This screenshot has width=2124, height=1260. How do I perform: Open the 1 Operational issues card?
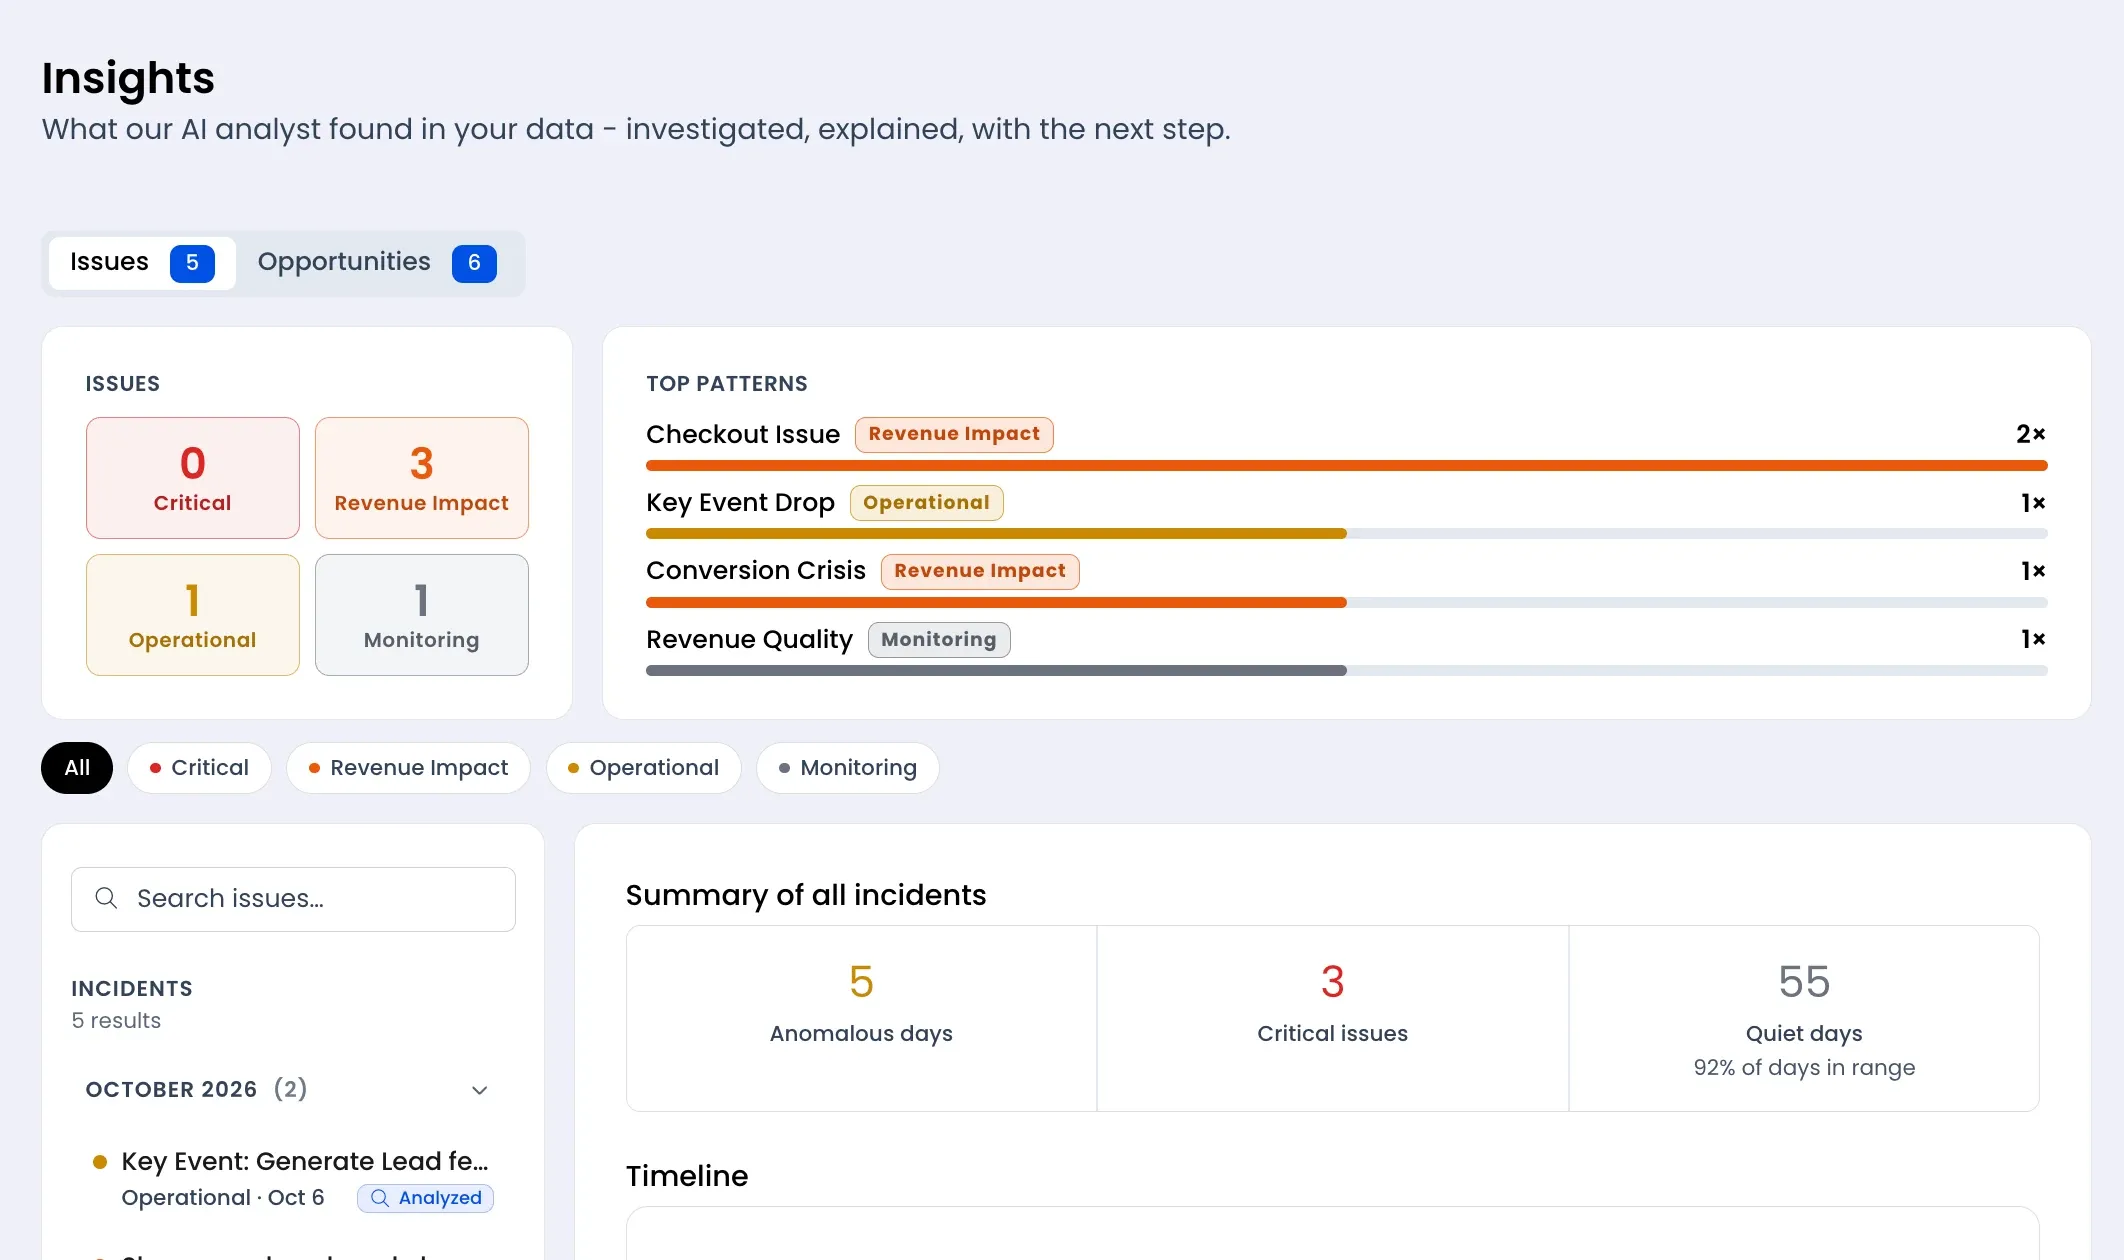[x=193, y=615]
